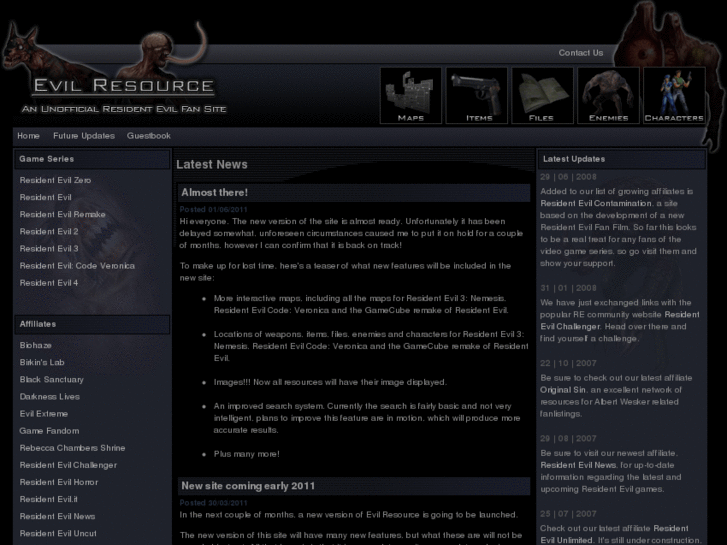
Task: Open the Files book icon
Action: [542, 96]
